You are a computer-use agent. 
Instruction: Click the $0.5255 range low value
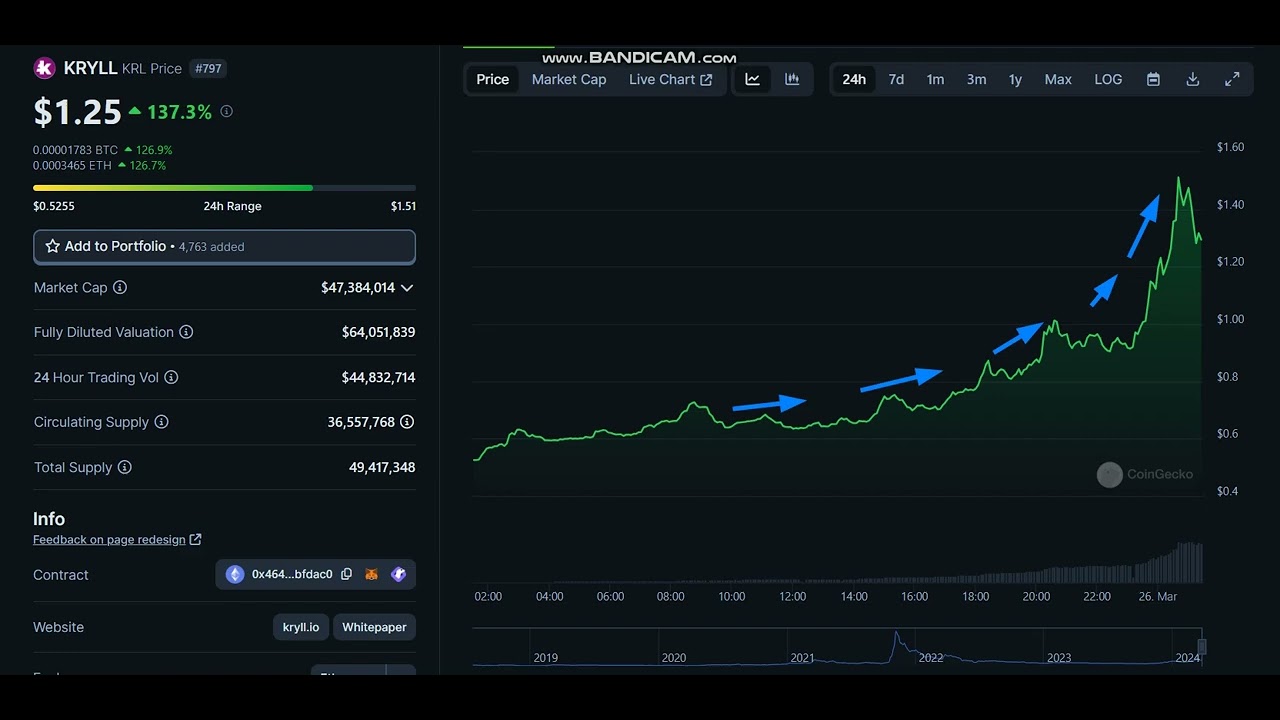[x=54, y=206]
